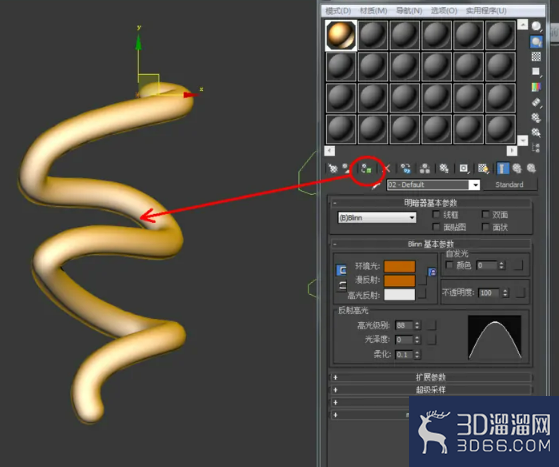Click the Make Preview film icon
Viewport: 559px width, 467px height.
(x=536, y=102)
